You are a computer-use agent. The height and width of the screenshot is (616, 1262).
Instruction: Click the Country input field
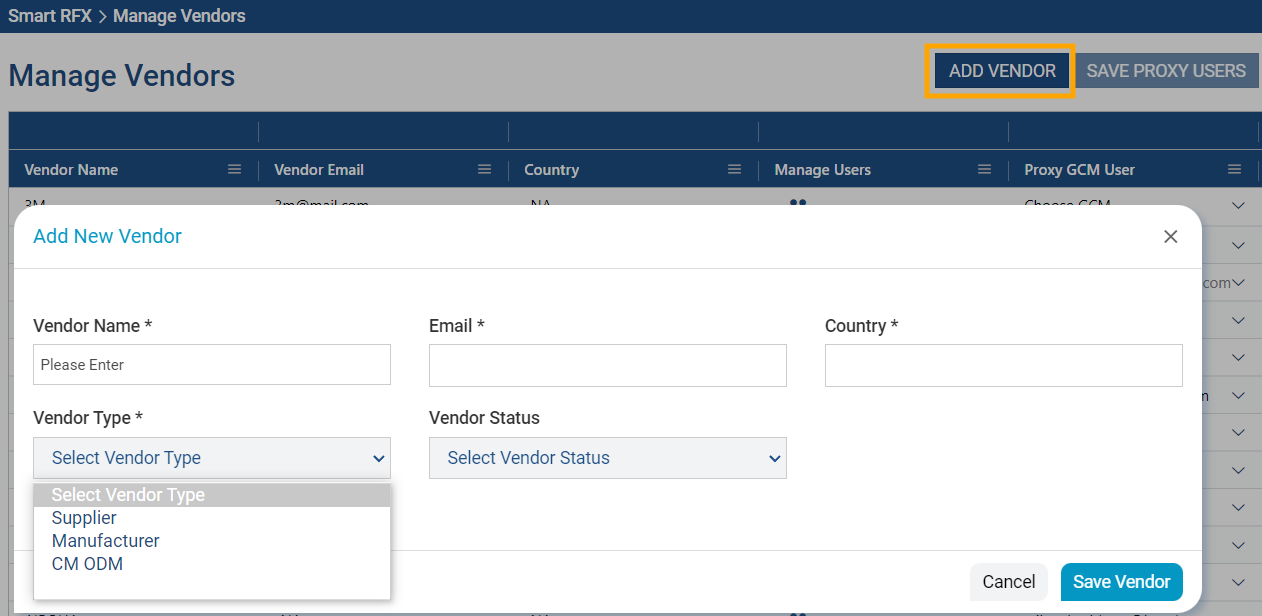(x=1003, y=365)
